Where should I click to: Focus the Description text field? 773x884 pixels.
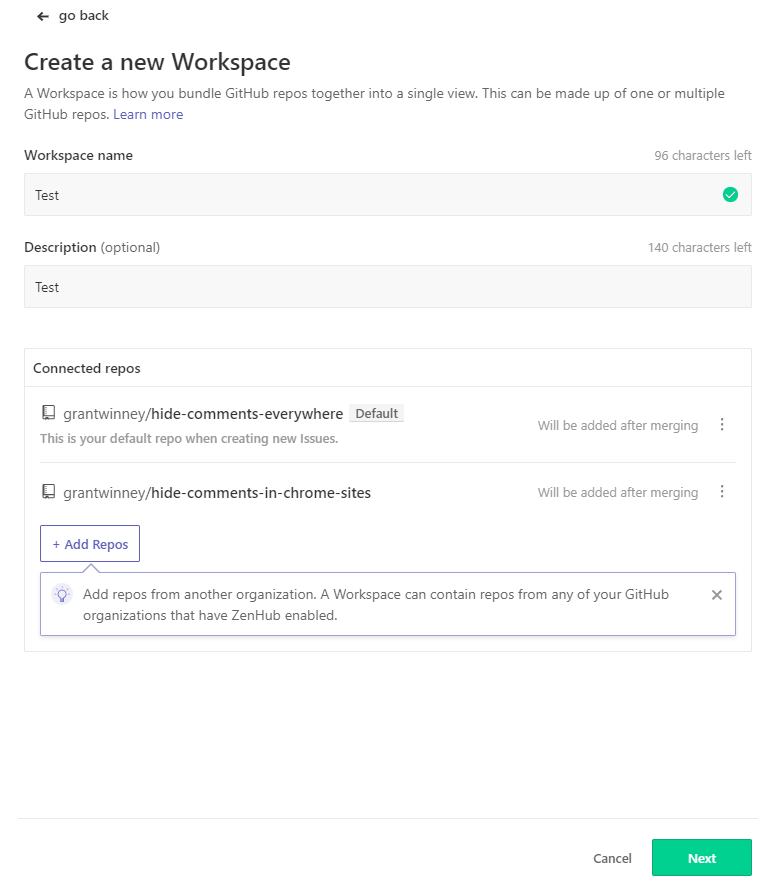coord(387,287)
